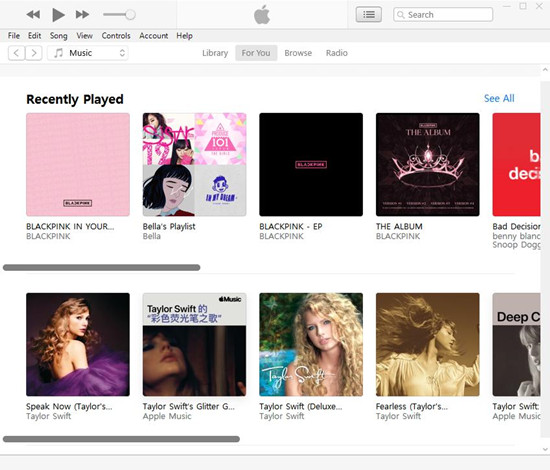Go back with the left chevron button

tap(16, 53)
